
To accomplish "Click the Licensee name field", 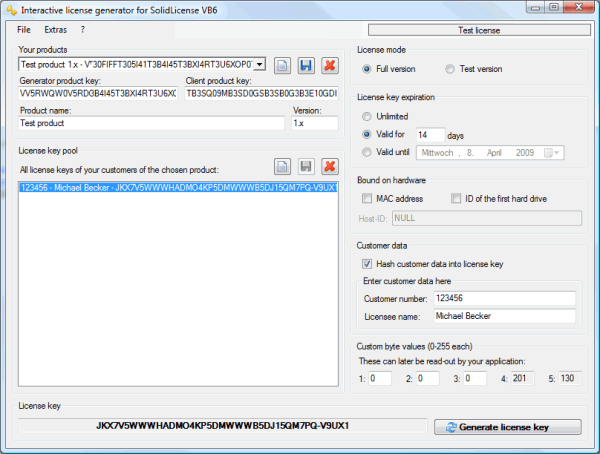I will pyautogui.click(x=505, y=316).
